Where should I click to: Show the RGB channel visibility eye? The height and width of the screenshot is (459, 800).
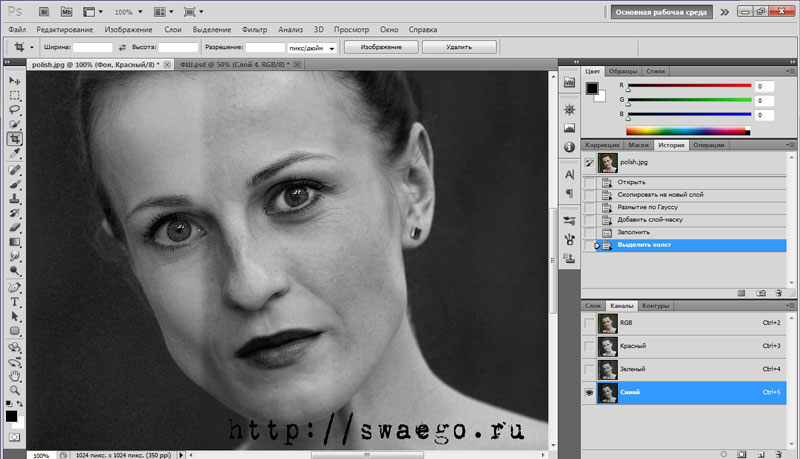589,324
